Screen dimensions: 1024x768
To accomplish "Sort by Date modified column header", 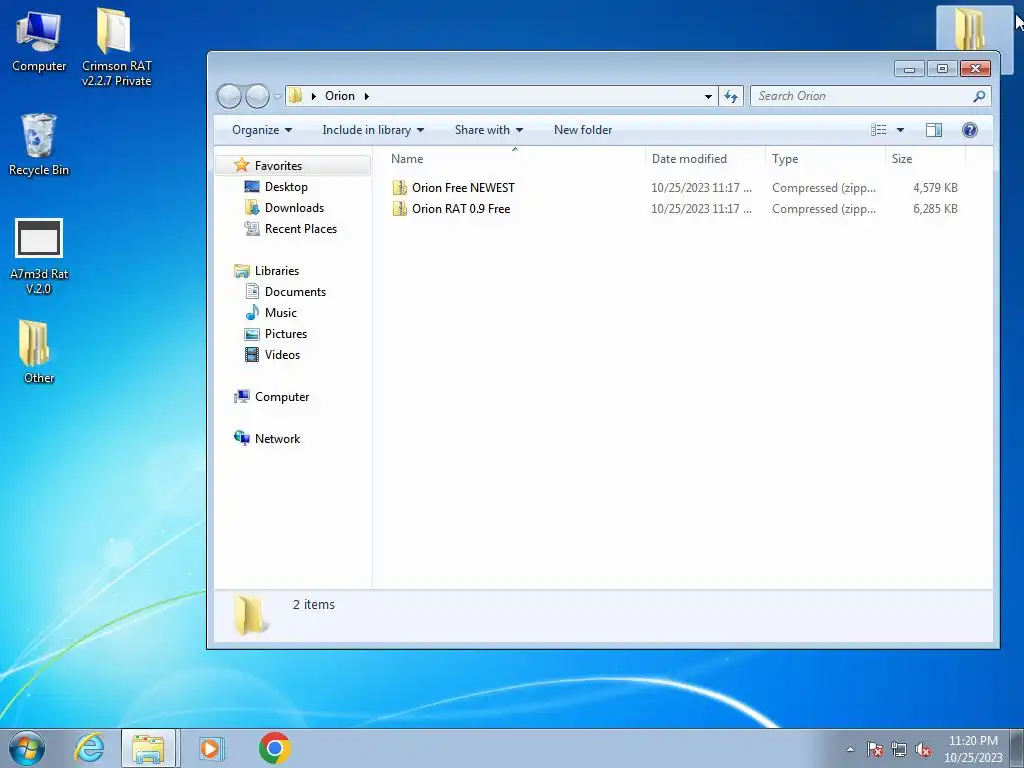I will pos(705,159).
